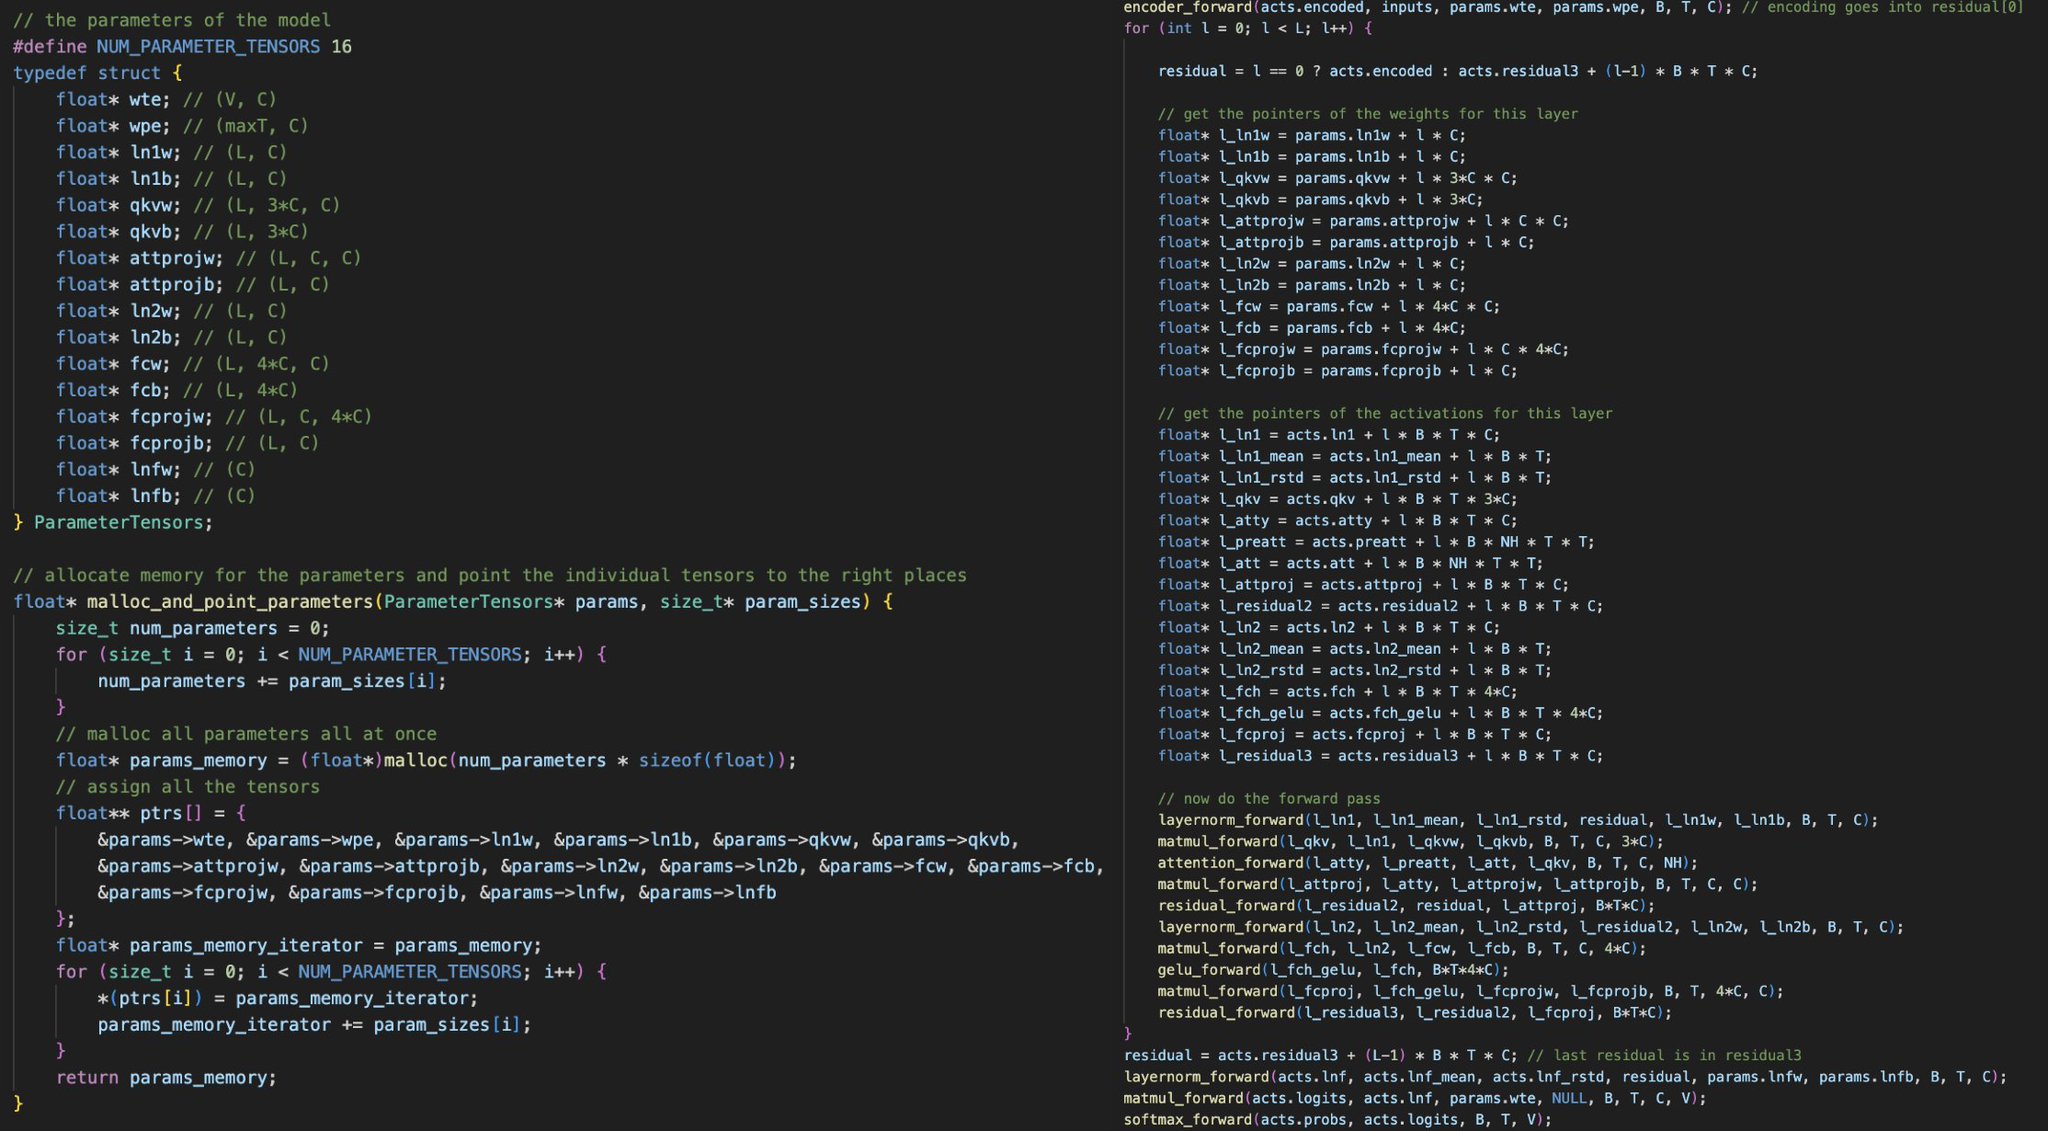Image resolution: width=2048 pixels, height=1131 pixels.
Task: Click the float* qkvw struct member
Action: [119, 205]
